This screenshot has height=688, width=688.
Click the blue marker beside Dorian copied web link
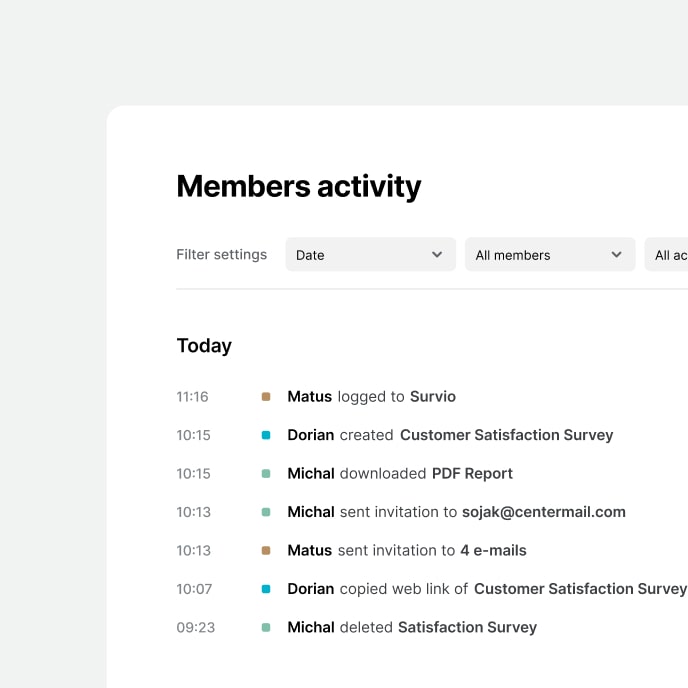point(266,589)
